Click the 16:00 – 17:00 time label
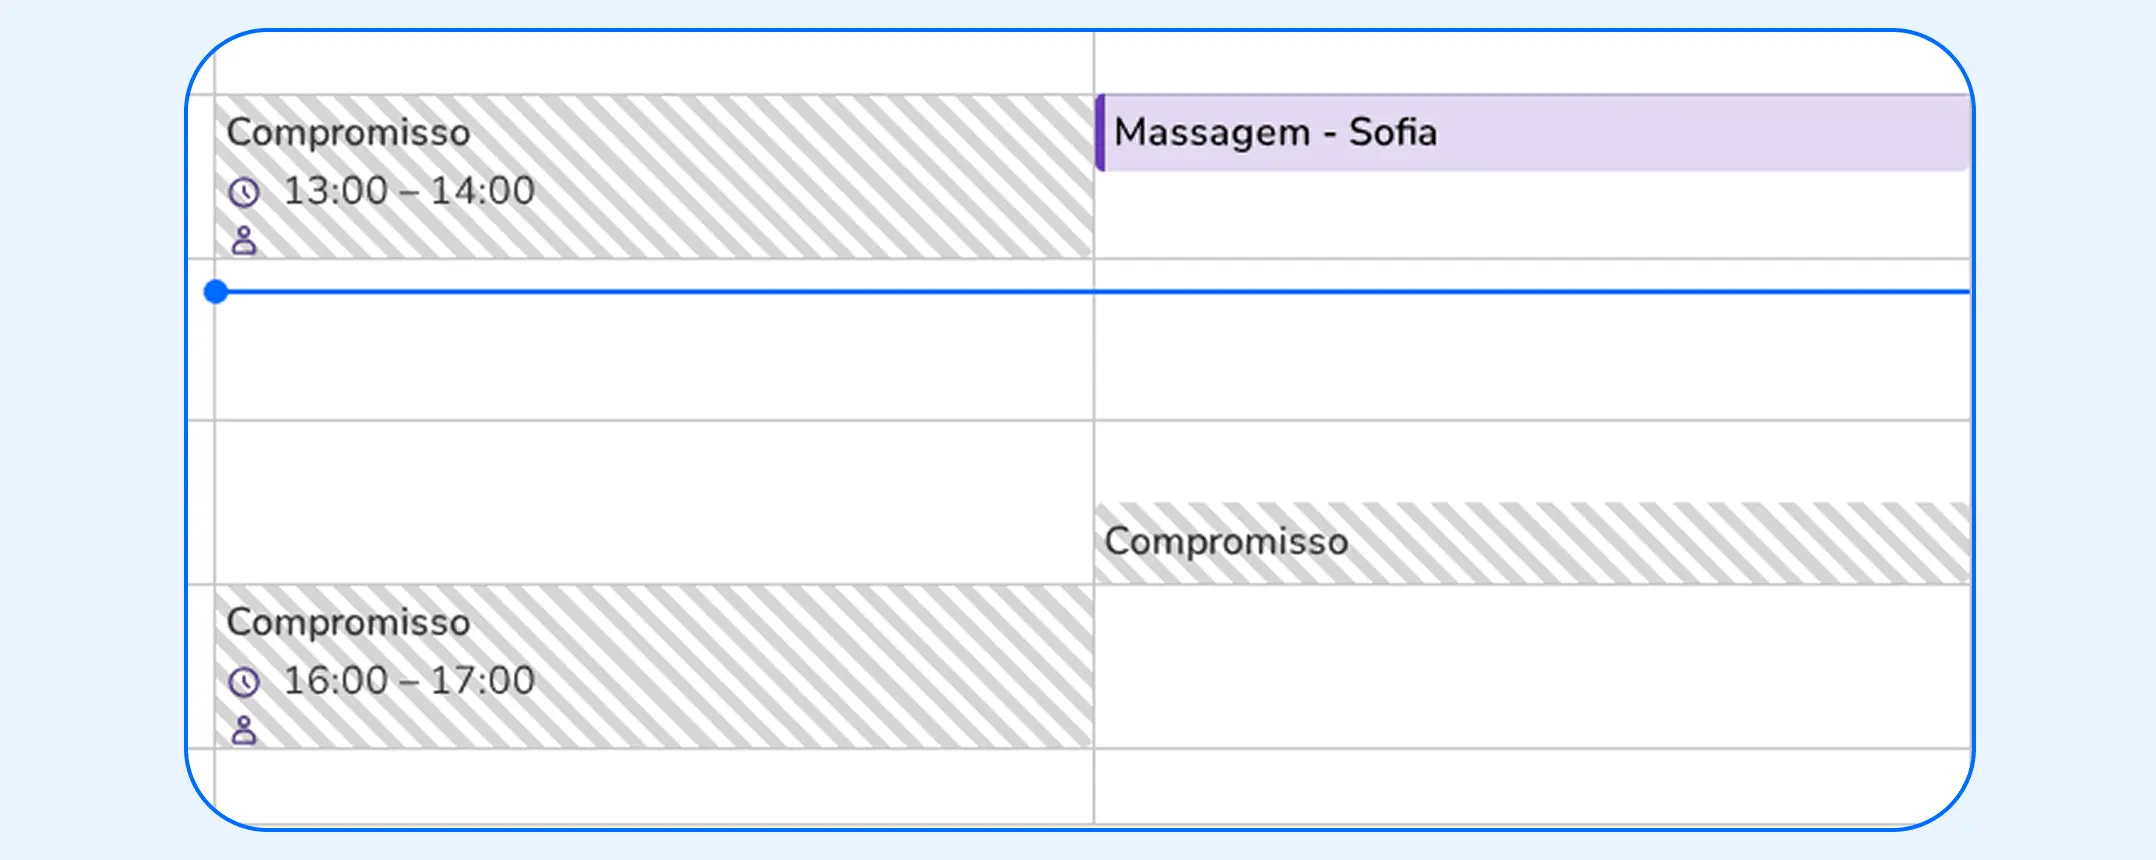 (x=407, y=680)
